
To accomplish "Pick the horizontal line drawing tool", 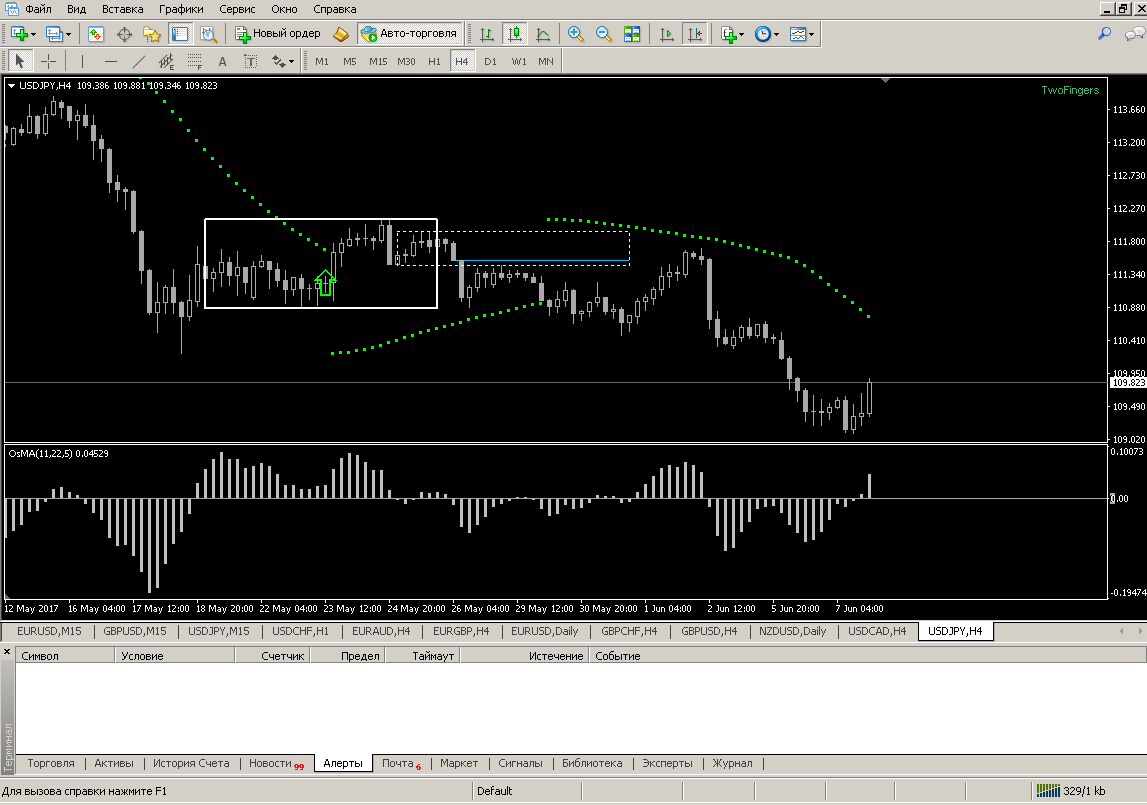I will pos(110,61).
